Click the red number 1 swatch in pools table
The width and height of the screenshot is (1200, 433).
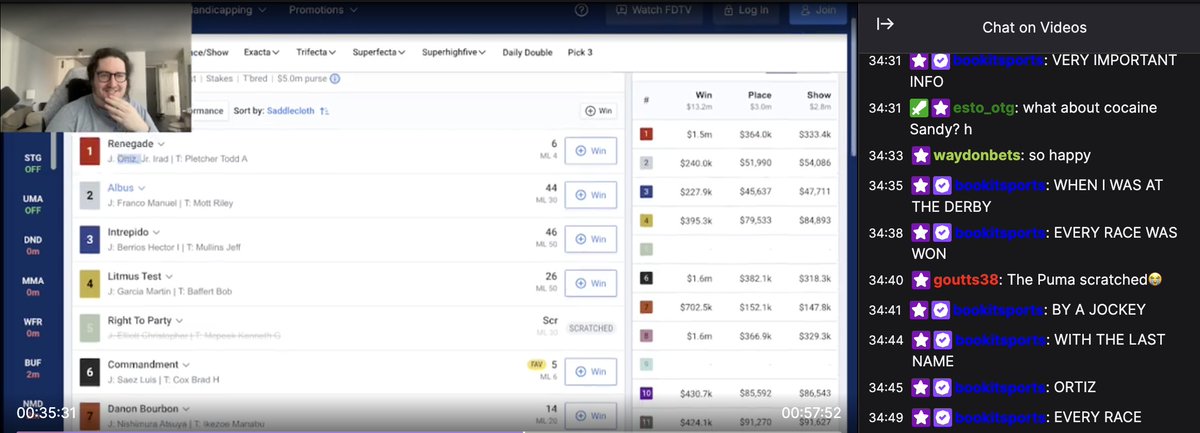tap(646, 133)
